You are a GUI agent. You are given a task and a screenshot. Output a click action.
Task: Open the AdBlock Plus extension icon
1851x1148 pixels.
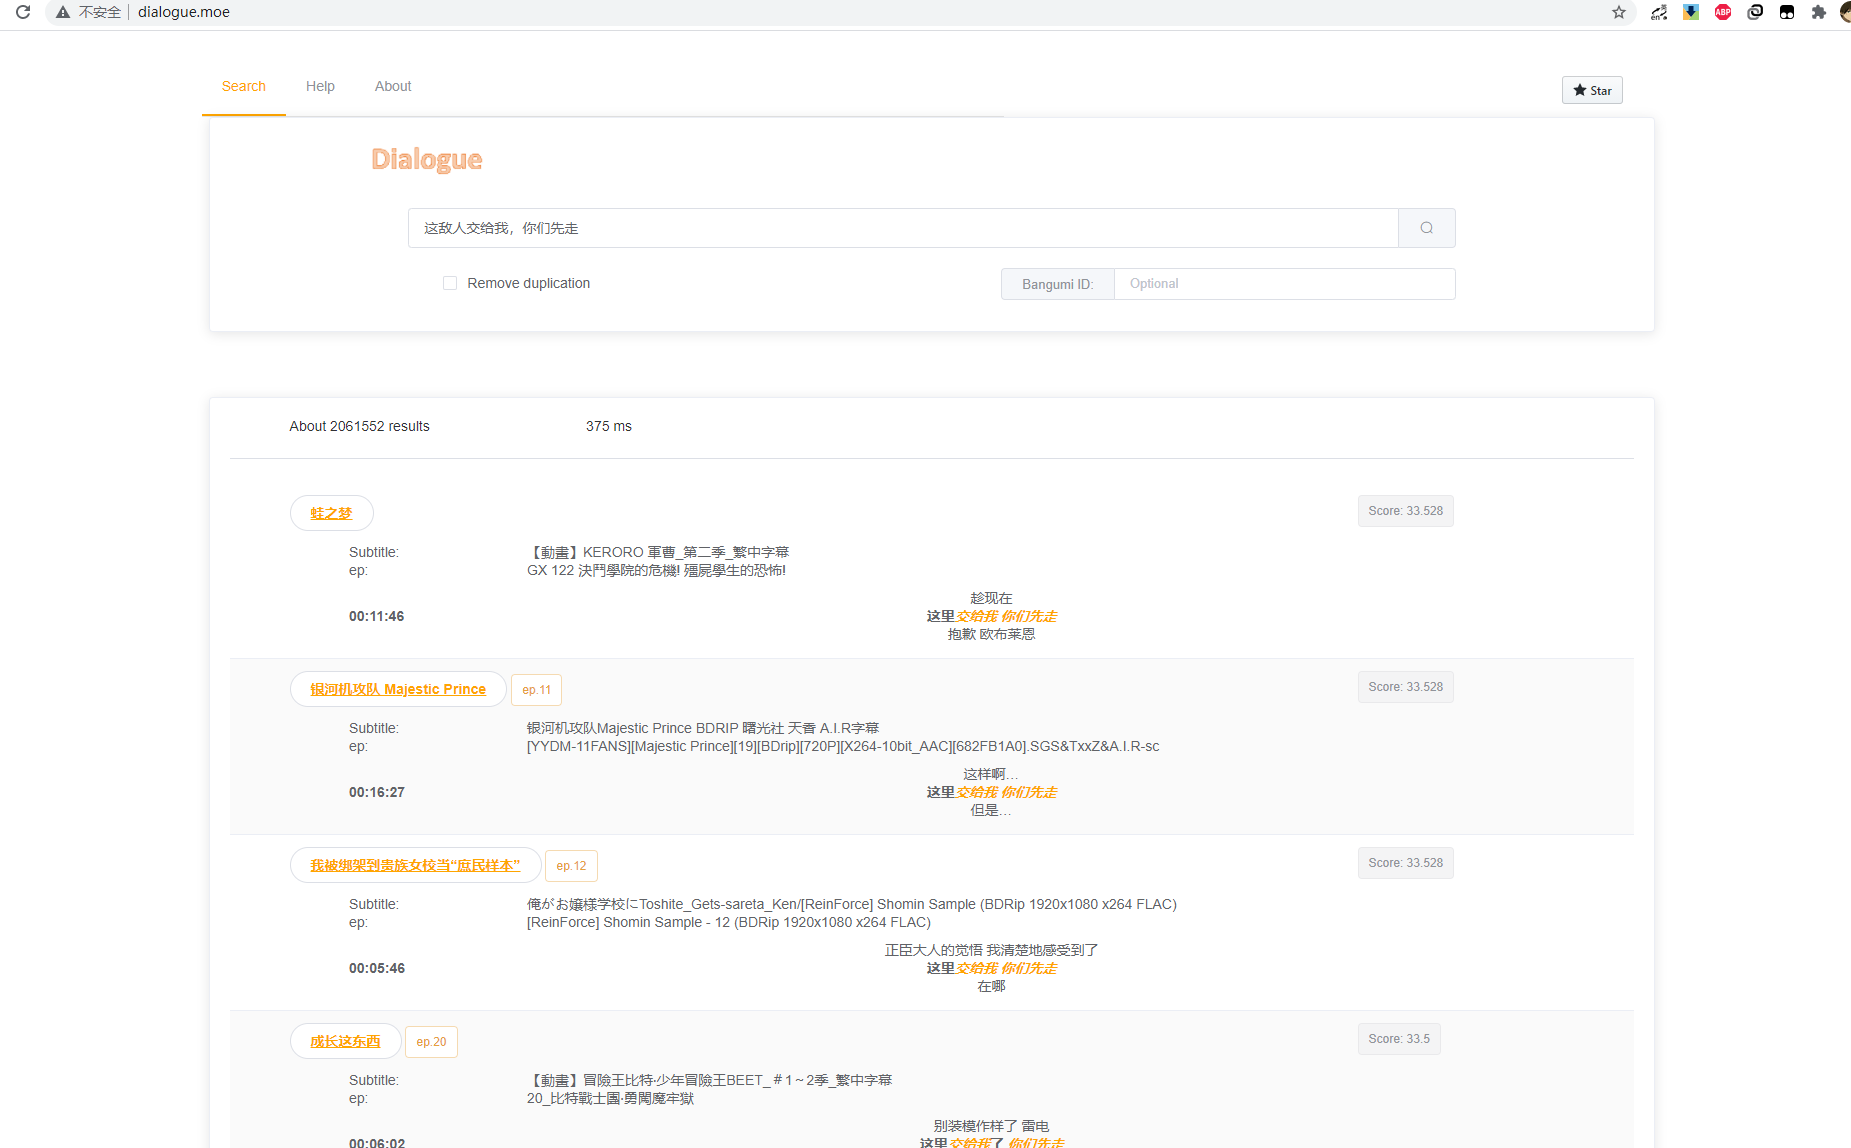tap(1723, 12)
